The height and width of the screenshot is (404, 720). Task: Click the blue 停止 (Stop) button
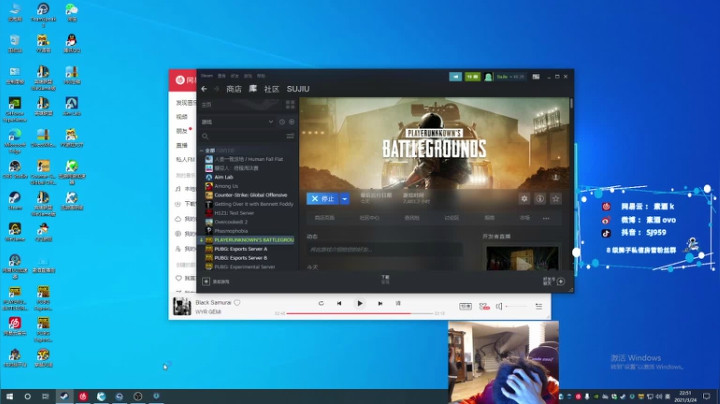(x=323, y=199)
